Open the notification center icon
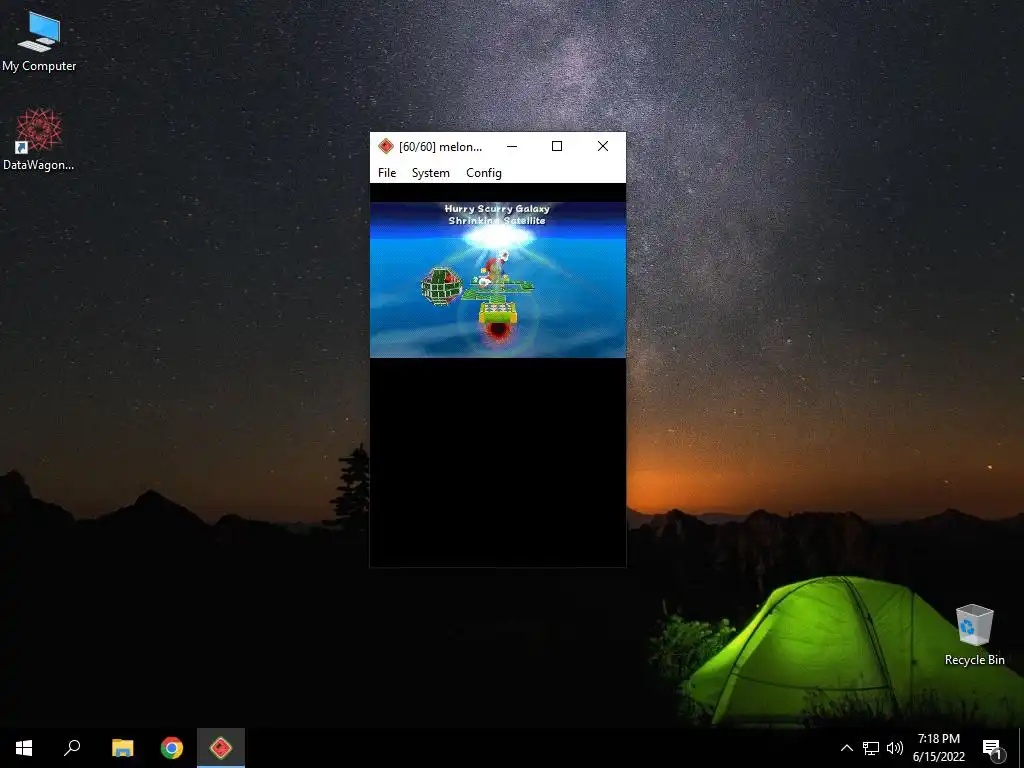Viewport: 1024px width, 768px height. pyautogui.click(x=993, y=748)
